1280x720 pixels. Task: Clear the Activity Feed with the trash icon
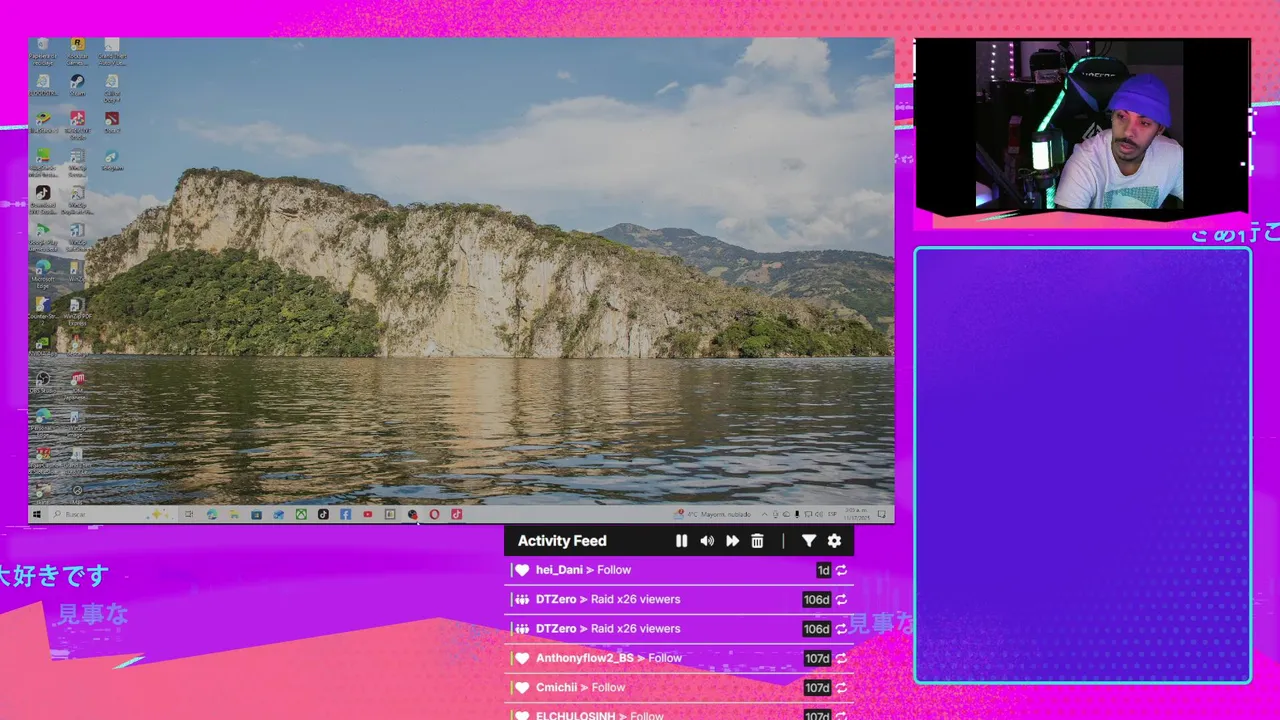click(x=757, y=541)
